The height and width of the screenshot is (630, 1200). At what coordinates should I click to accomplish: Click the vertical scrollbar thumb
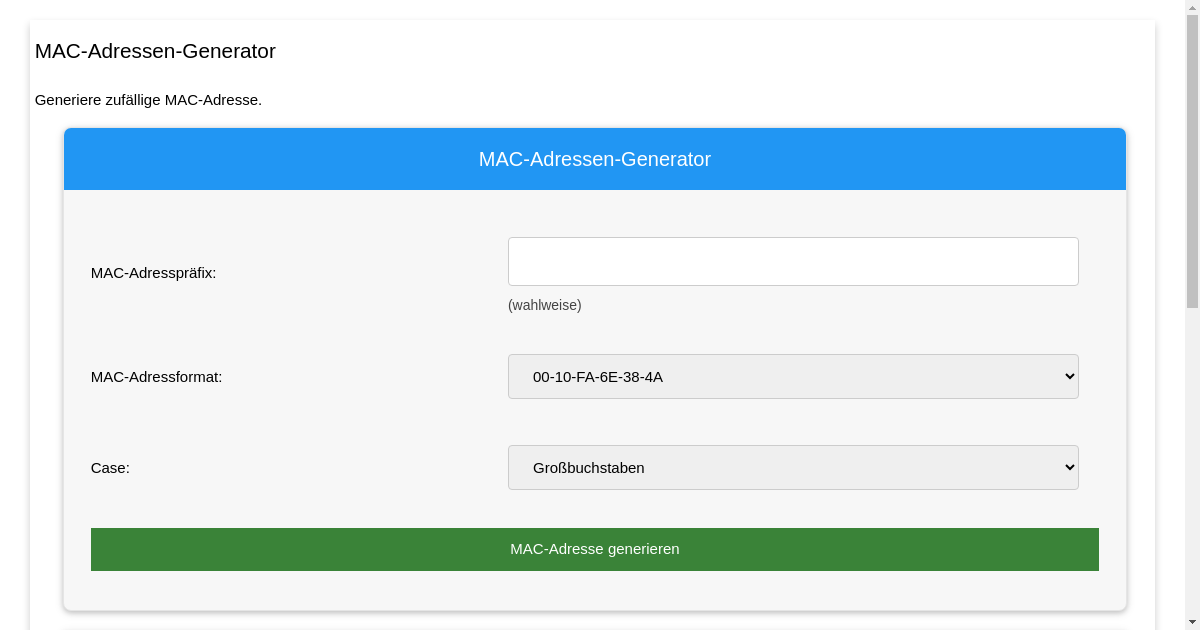point(1193,160)
